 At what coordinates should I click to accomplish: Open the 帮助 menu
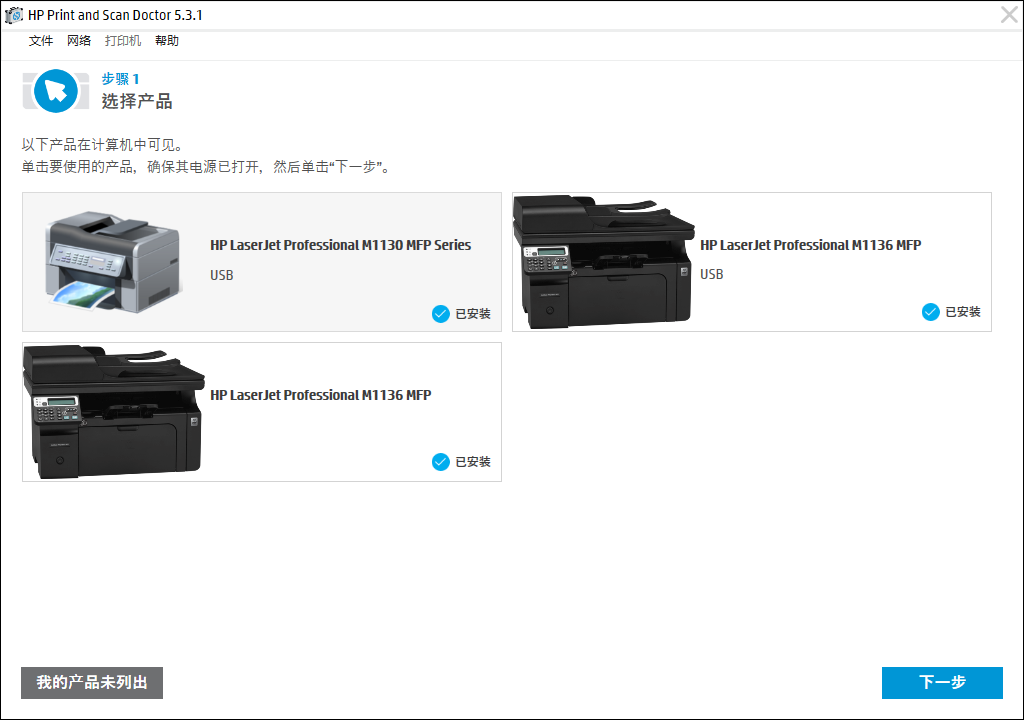click(167, 41)
